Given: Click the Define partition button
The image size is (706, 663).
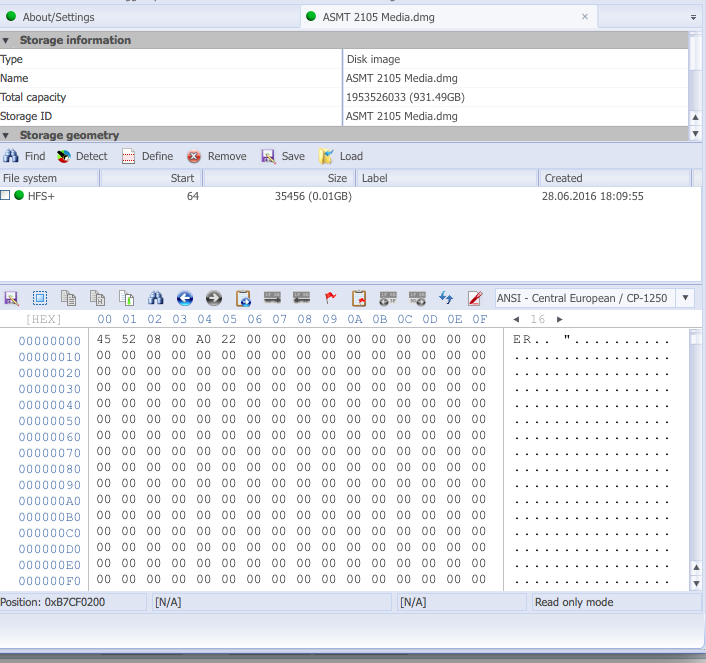Looking at the screenshot, I should (x=148, y=156).
